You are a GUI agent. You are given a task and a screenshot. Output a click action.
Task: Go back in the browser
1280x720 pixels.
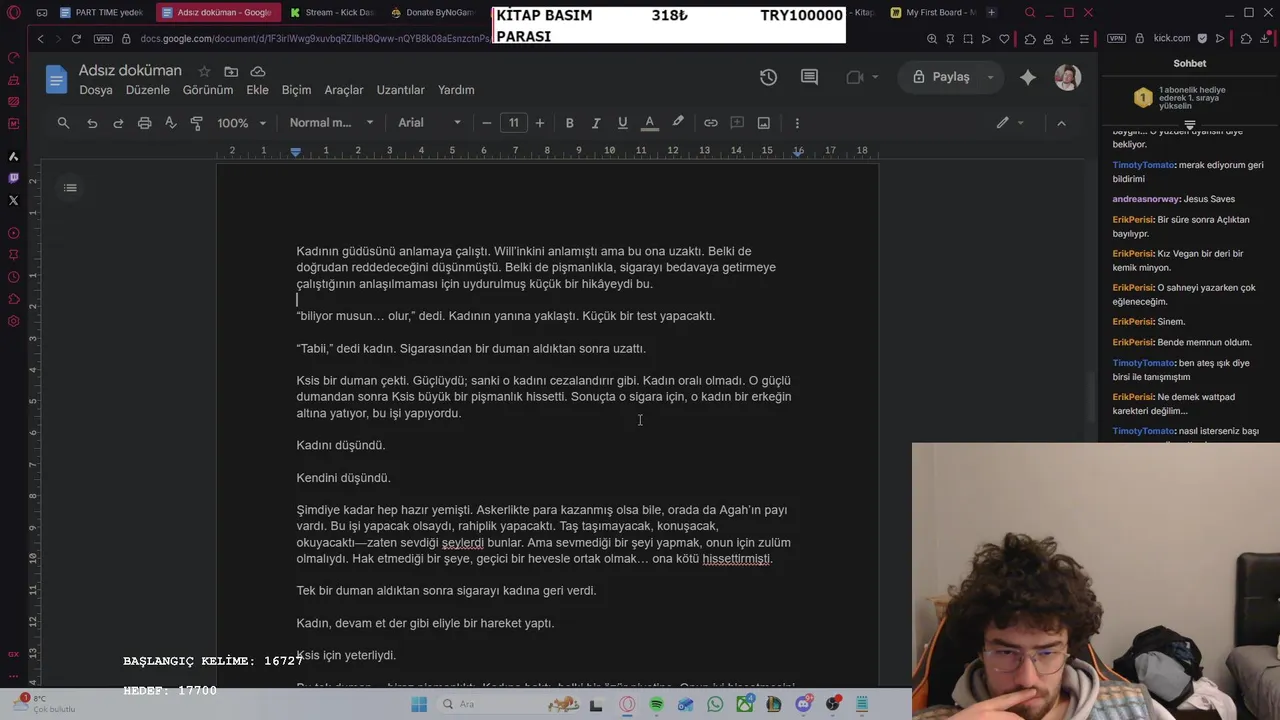pos(40,39)
